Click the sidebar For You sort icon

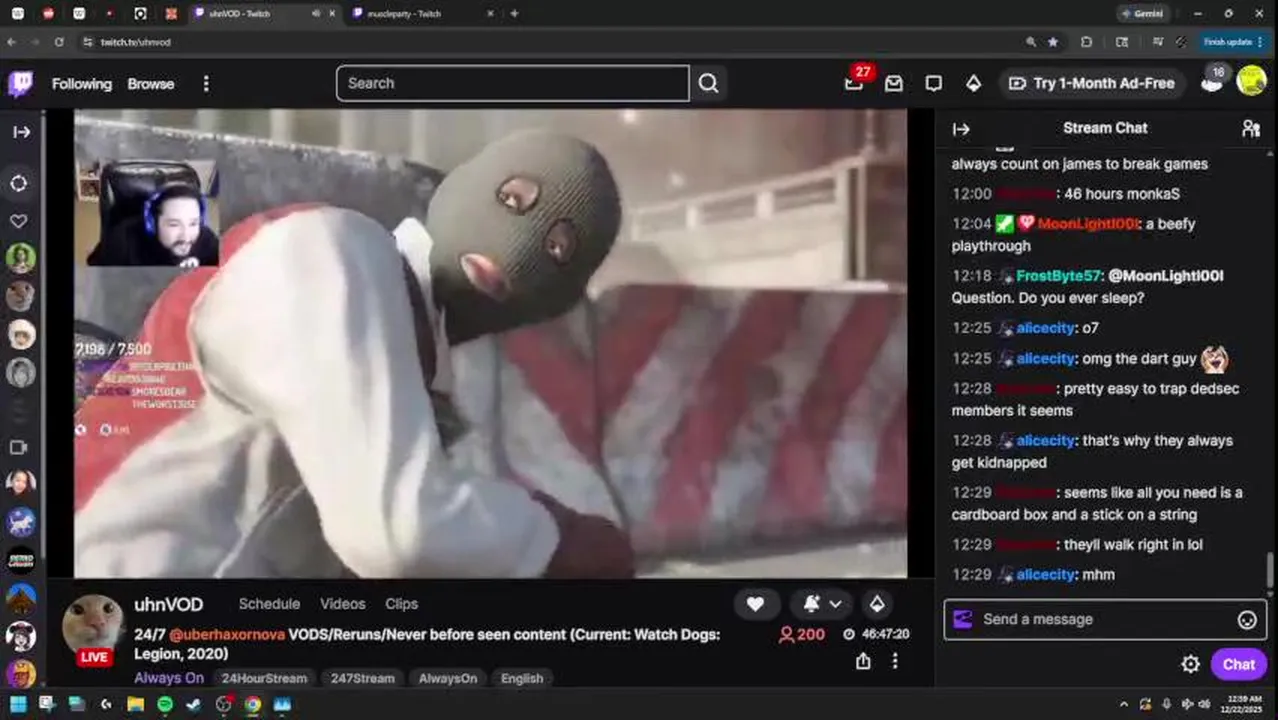(x=19, y=184)
